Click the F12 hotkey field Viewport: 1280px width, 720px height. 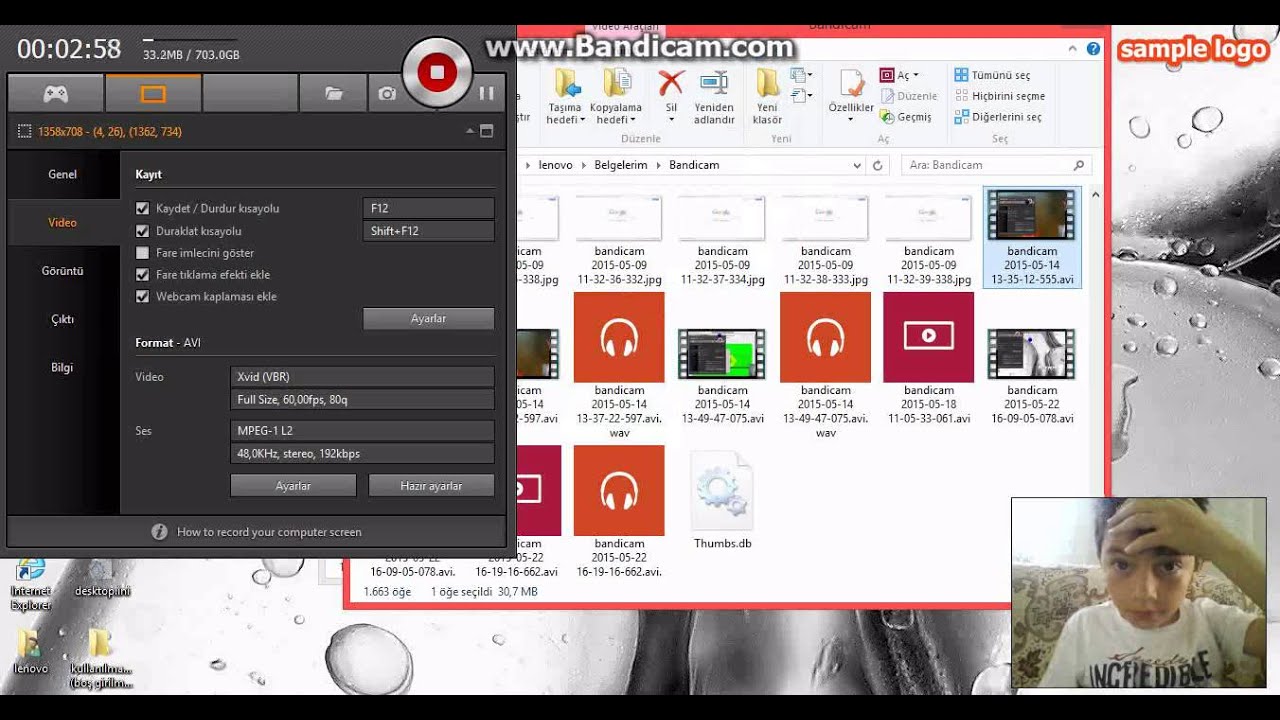pyautogui.click(x=428, y=208)
